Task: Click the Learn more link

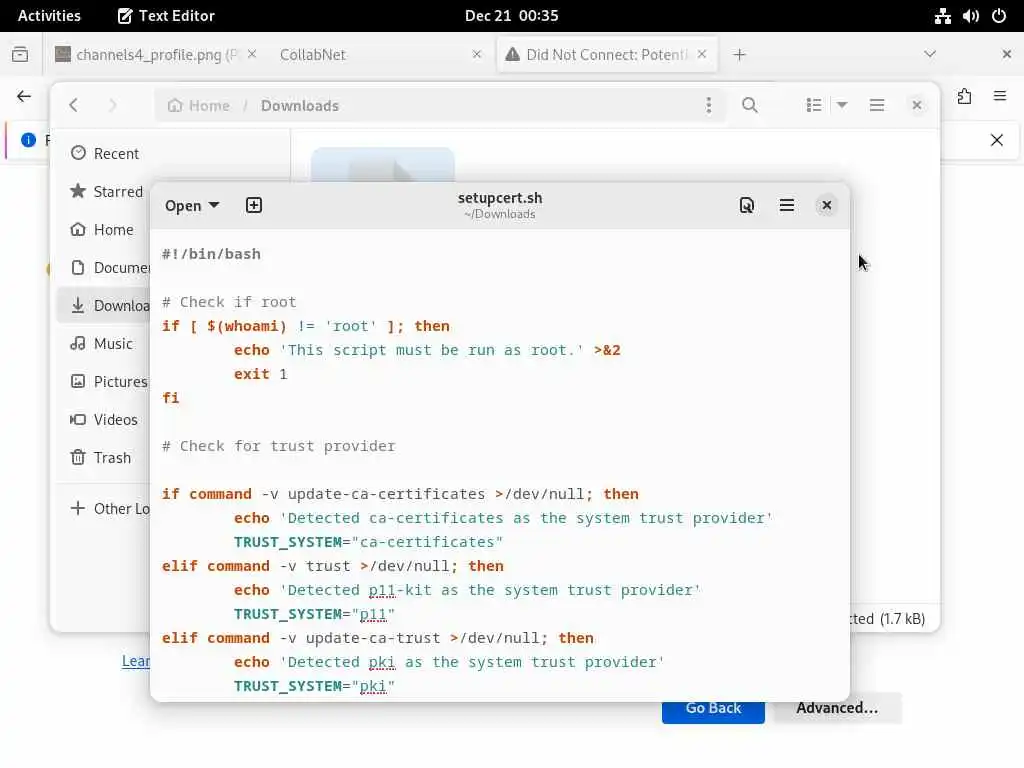Action: click(x=136, y=662)
